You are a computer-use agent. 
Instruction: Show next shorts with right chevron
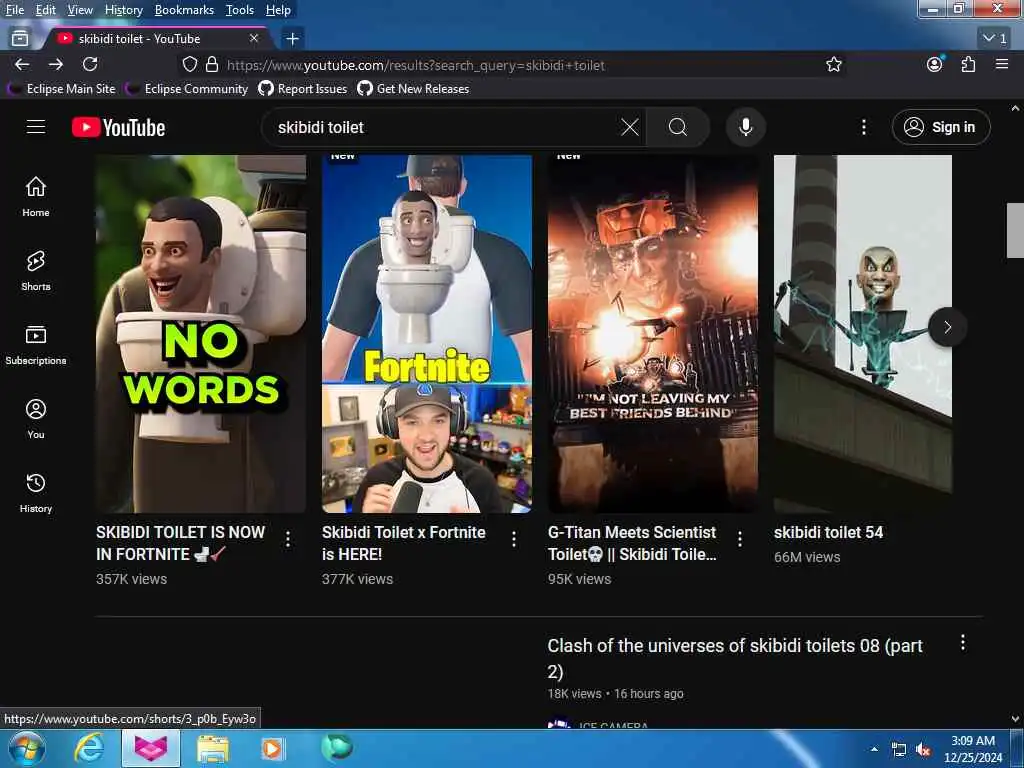[x=947, y=327]
